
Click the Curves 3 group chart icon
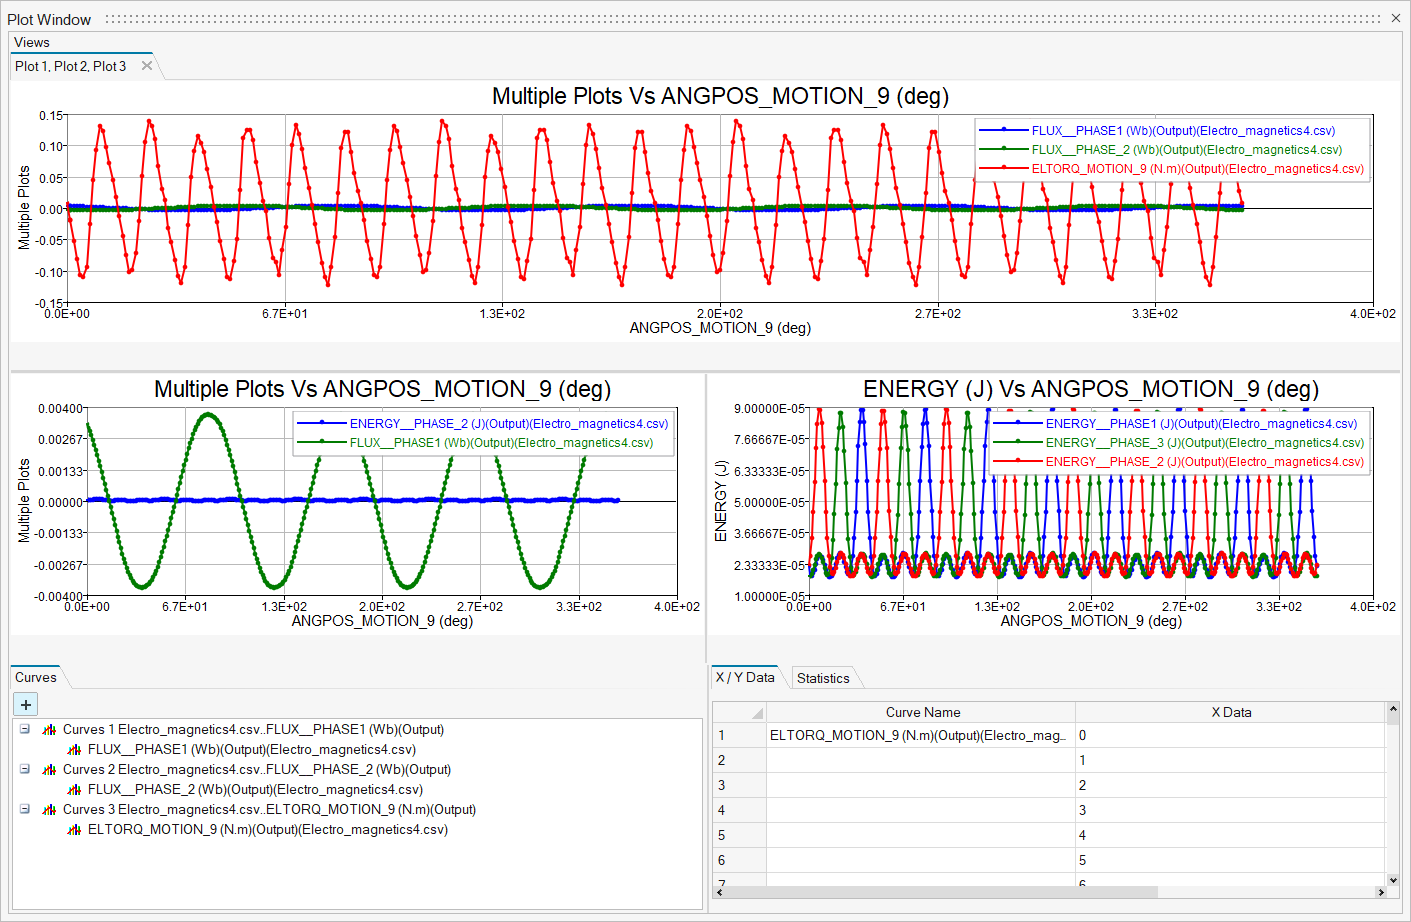(49, 810)
